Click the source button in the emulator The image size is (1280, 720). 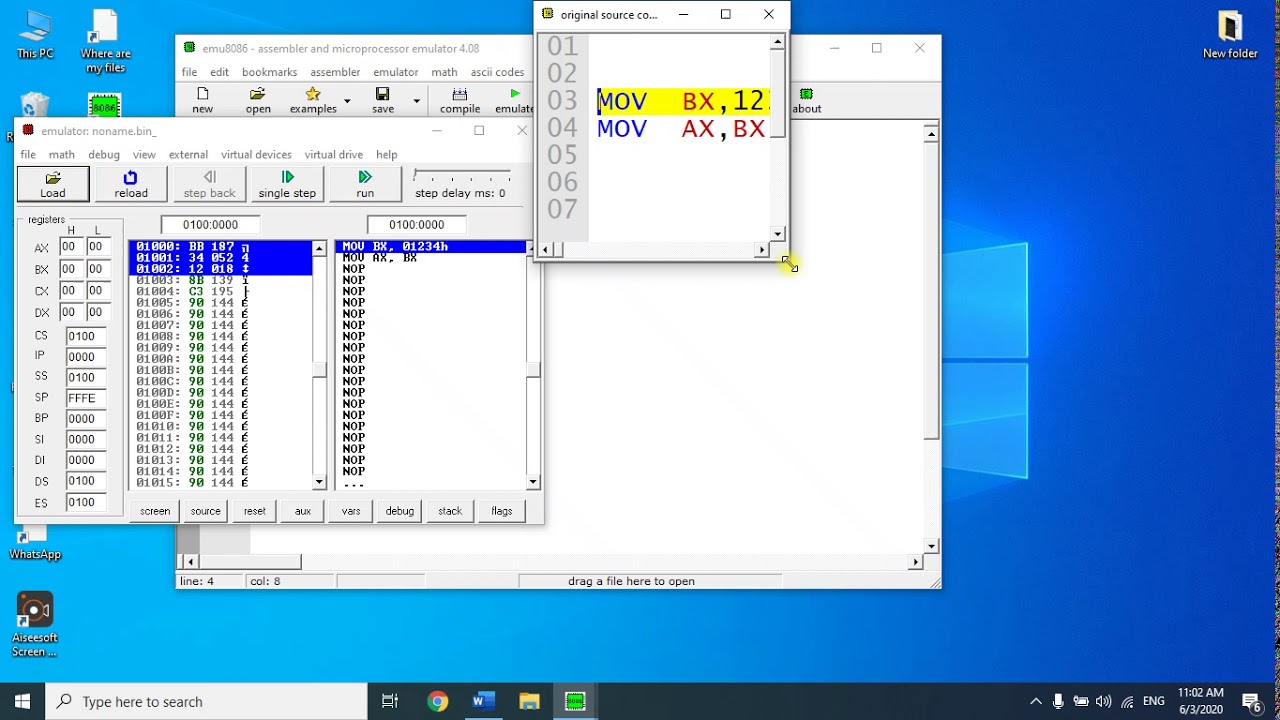tap(205, 511)
